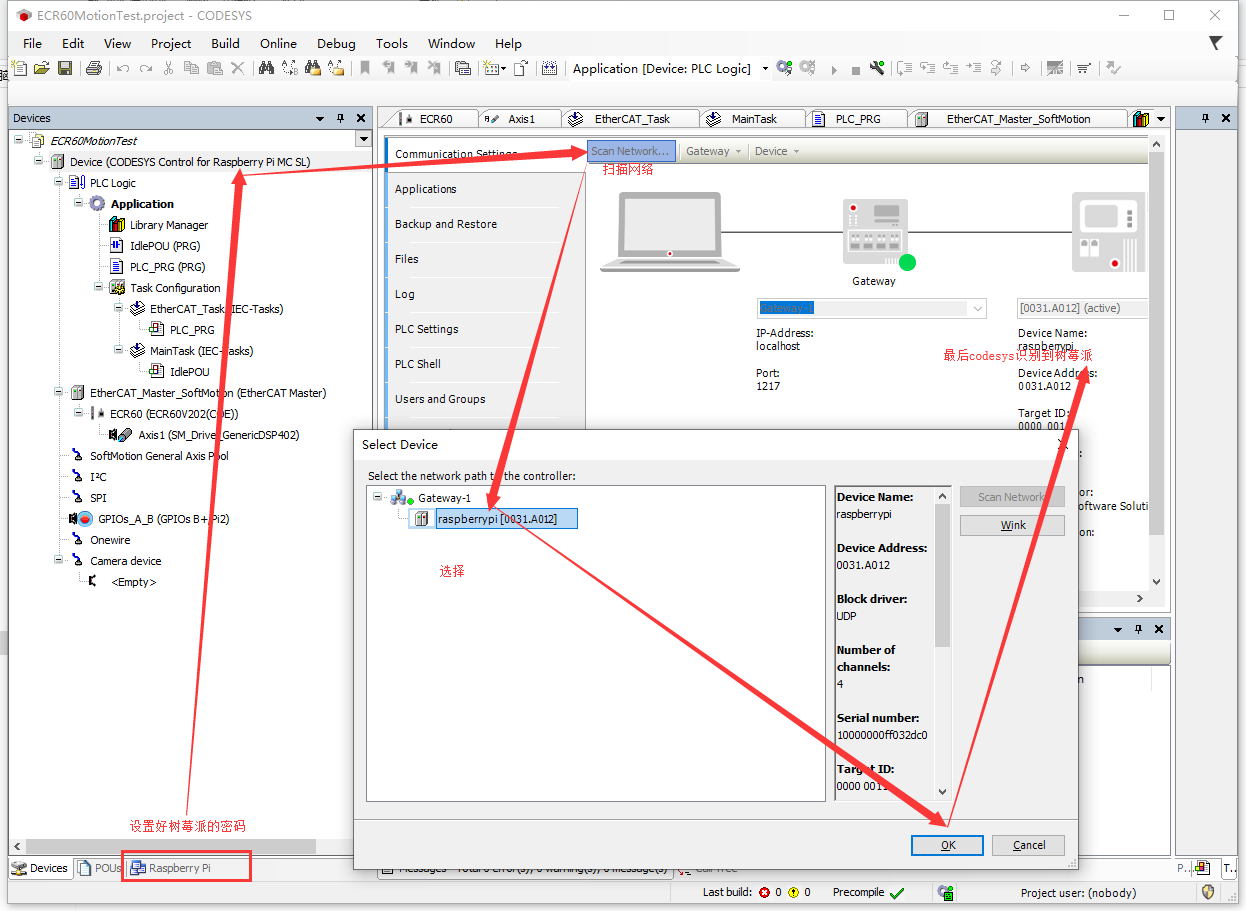Click the Wink button

tap(1012, 525)
